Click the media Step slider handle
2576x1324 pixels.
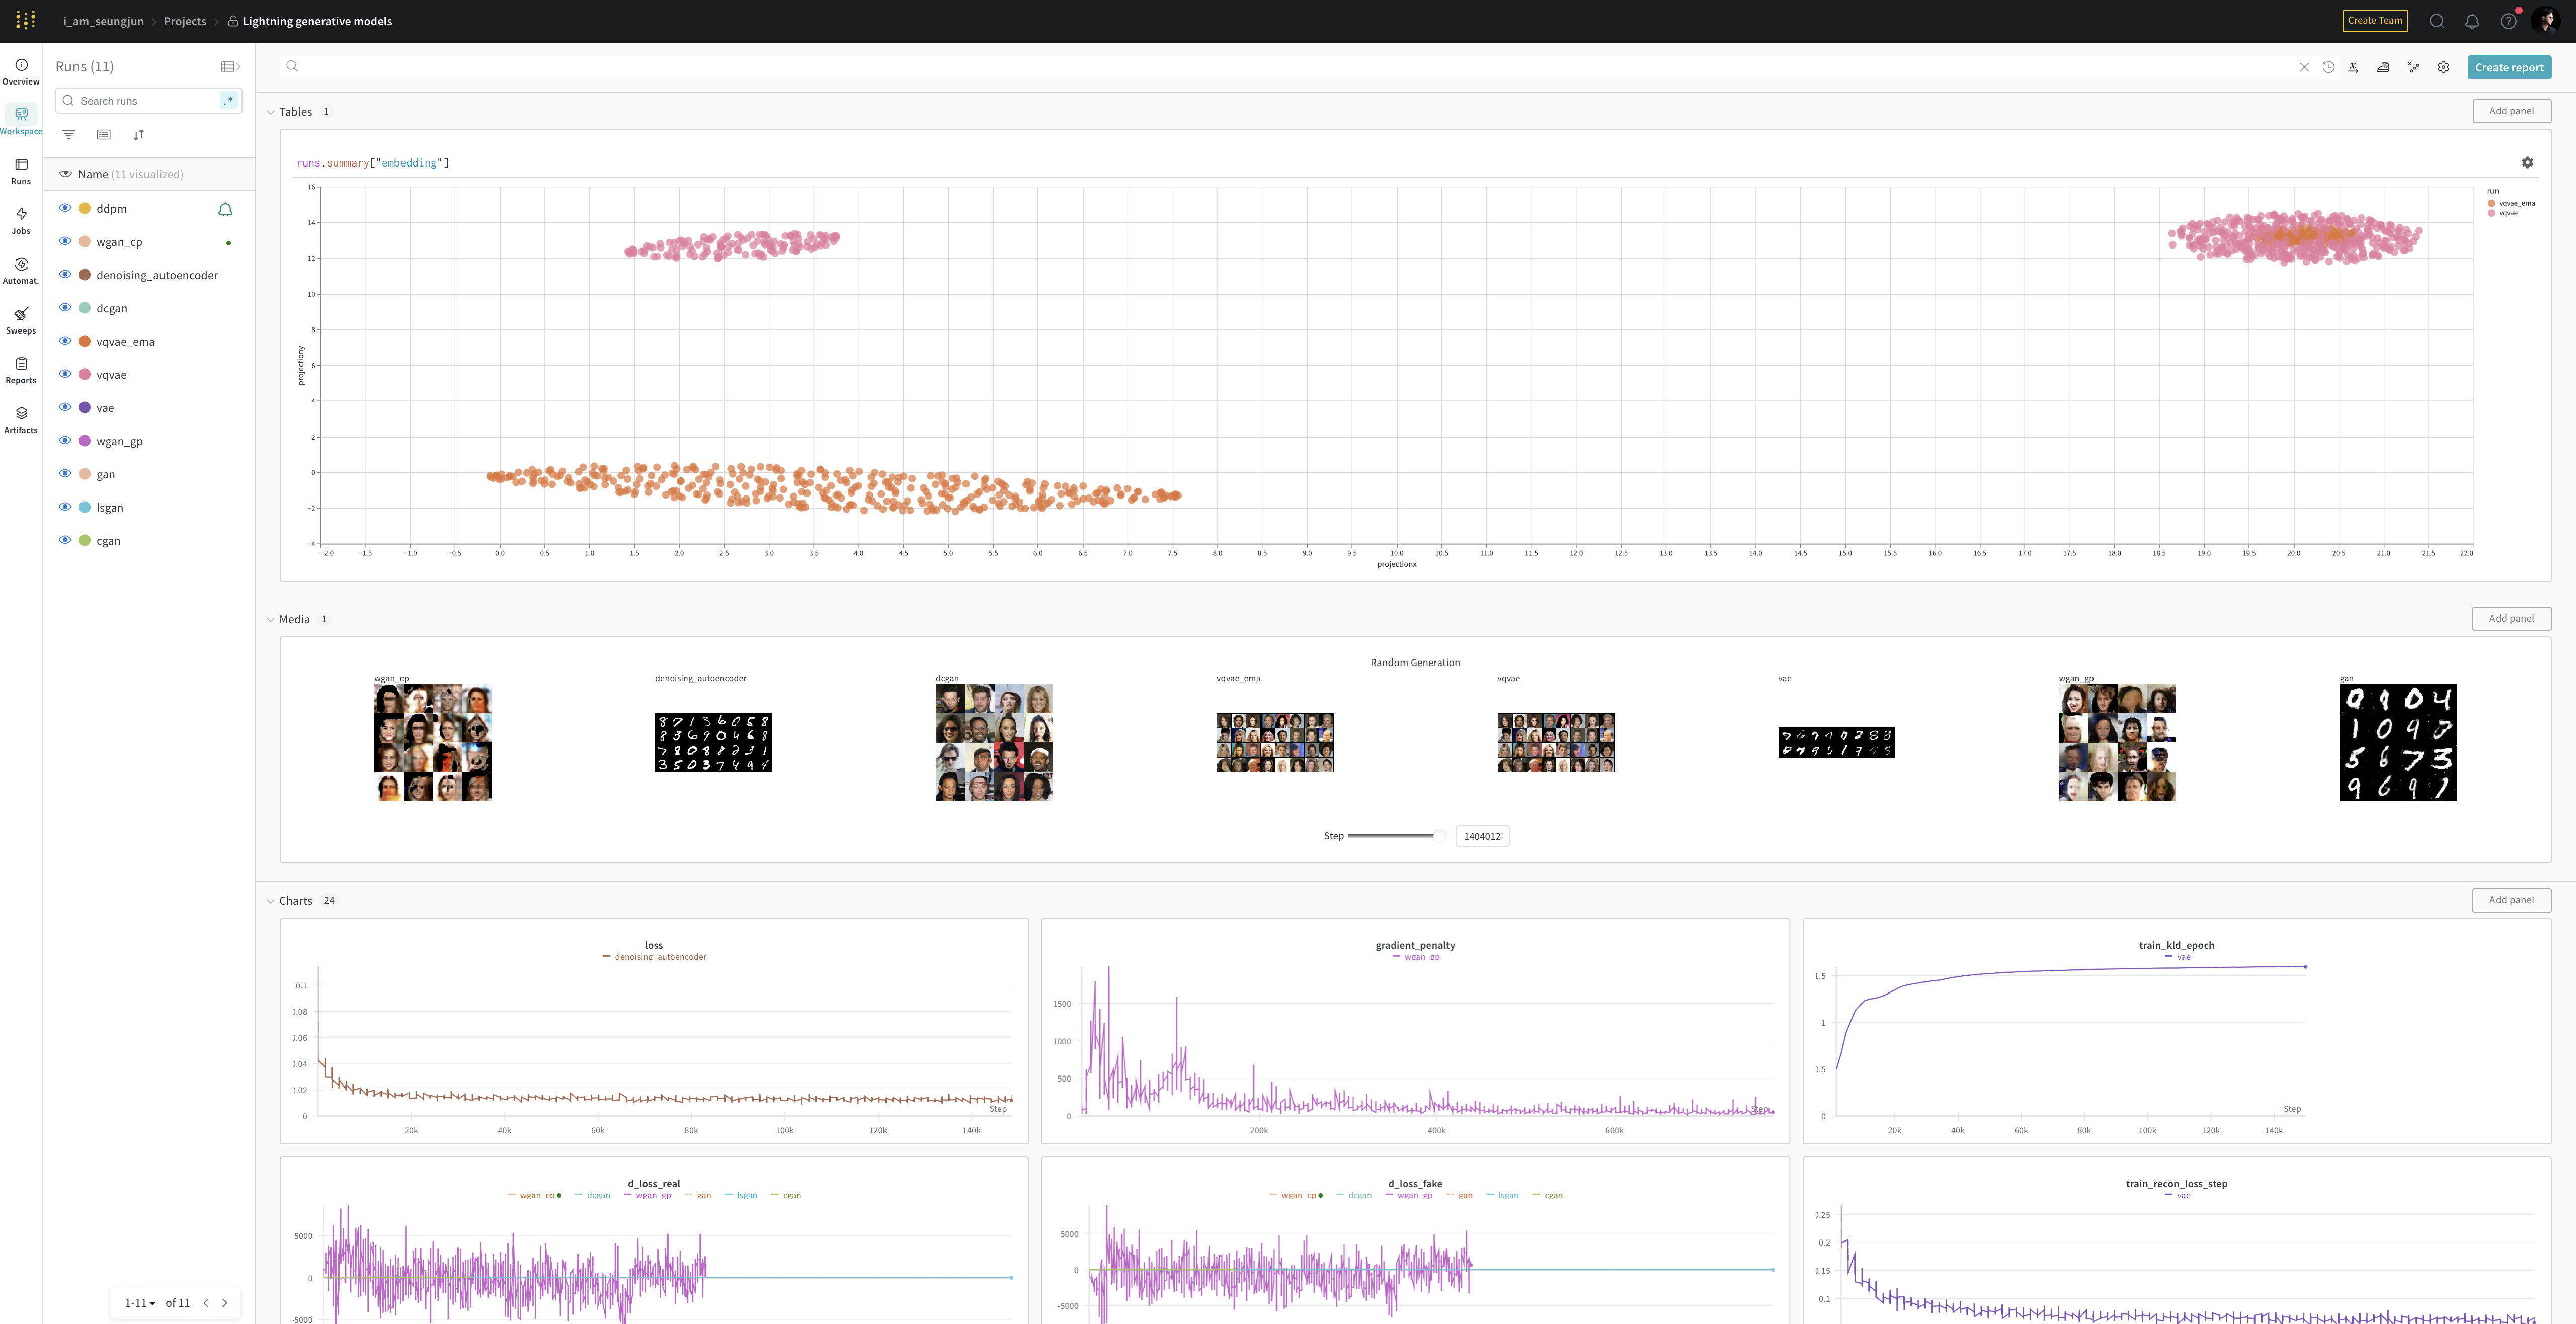click(x=1439, y=836)
